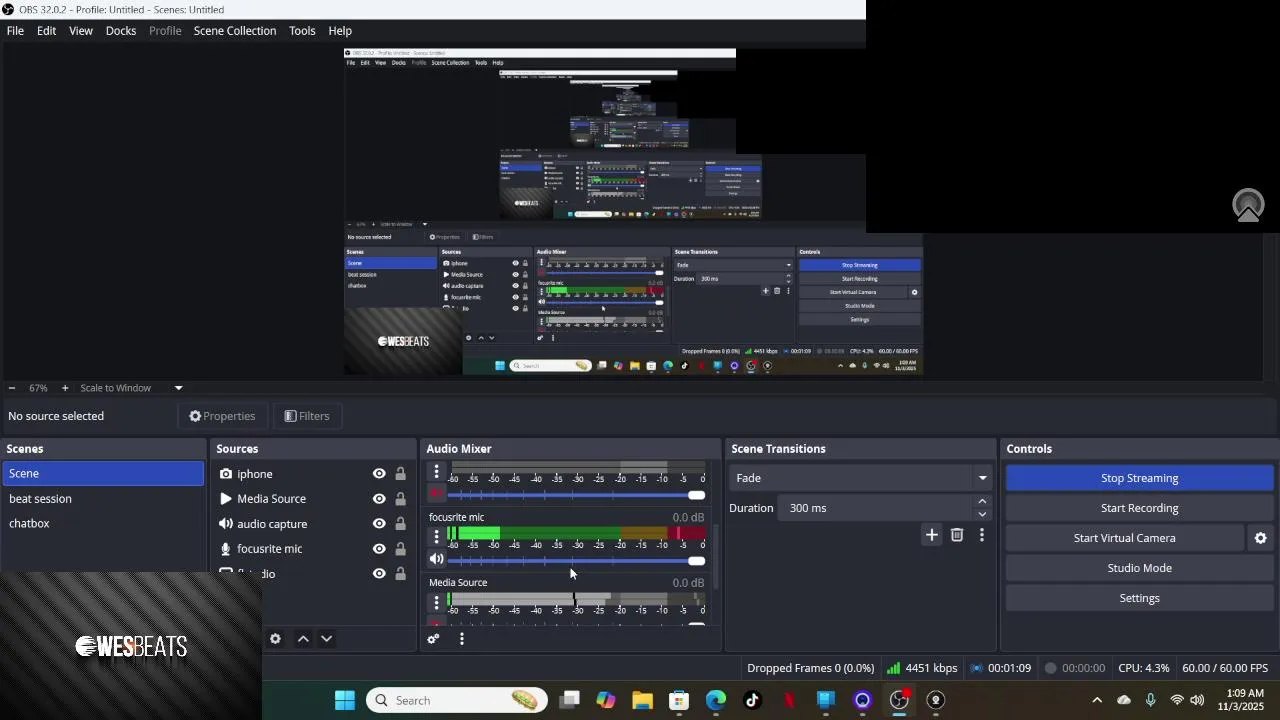Click the Properties button
Image resolution: width=1280 pixels, height=720 pixels.
222,416
